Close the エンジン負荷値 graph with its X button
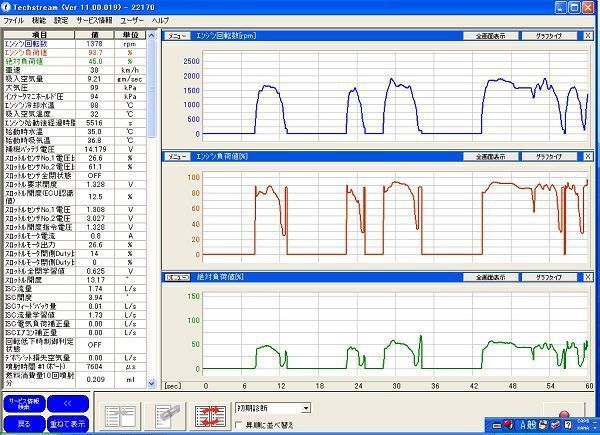This screenshot has width=600, height=435. pos(587,156)
